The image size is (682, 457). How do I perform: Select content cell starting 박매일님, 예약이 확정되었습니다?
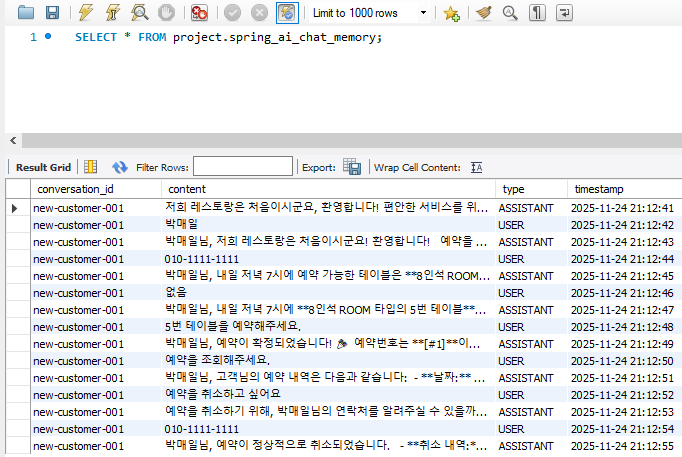tap(328, 344)
